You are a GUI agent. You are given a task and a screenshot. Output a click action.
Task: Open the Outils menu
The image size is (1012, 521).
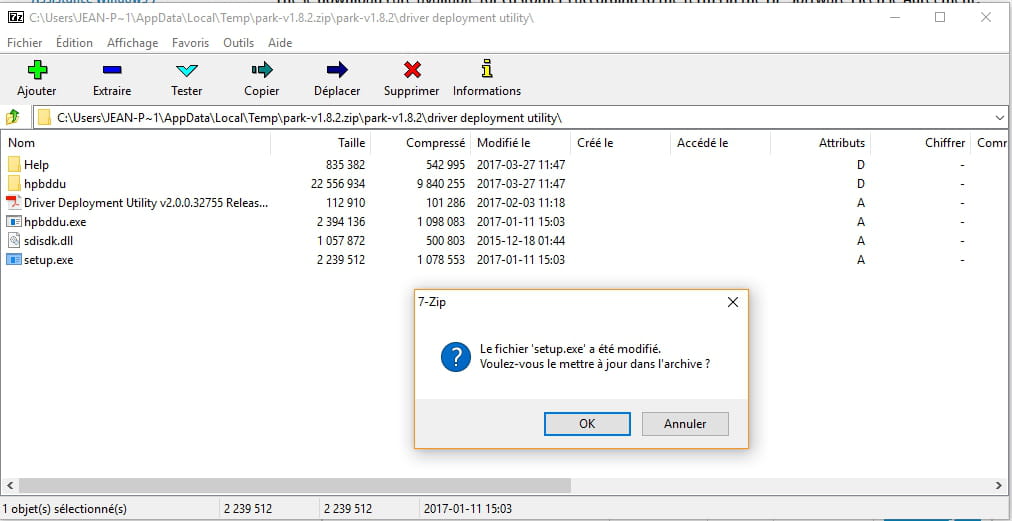(238, 43)
